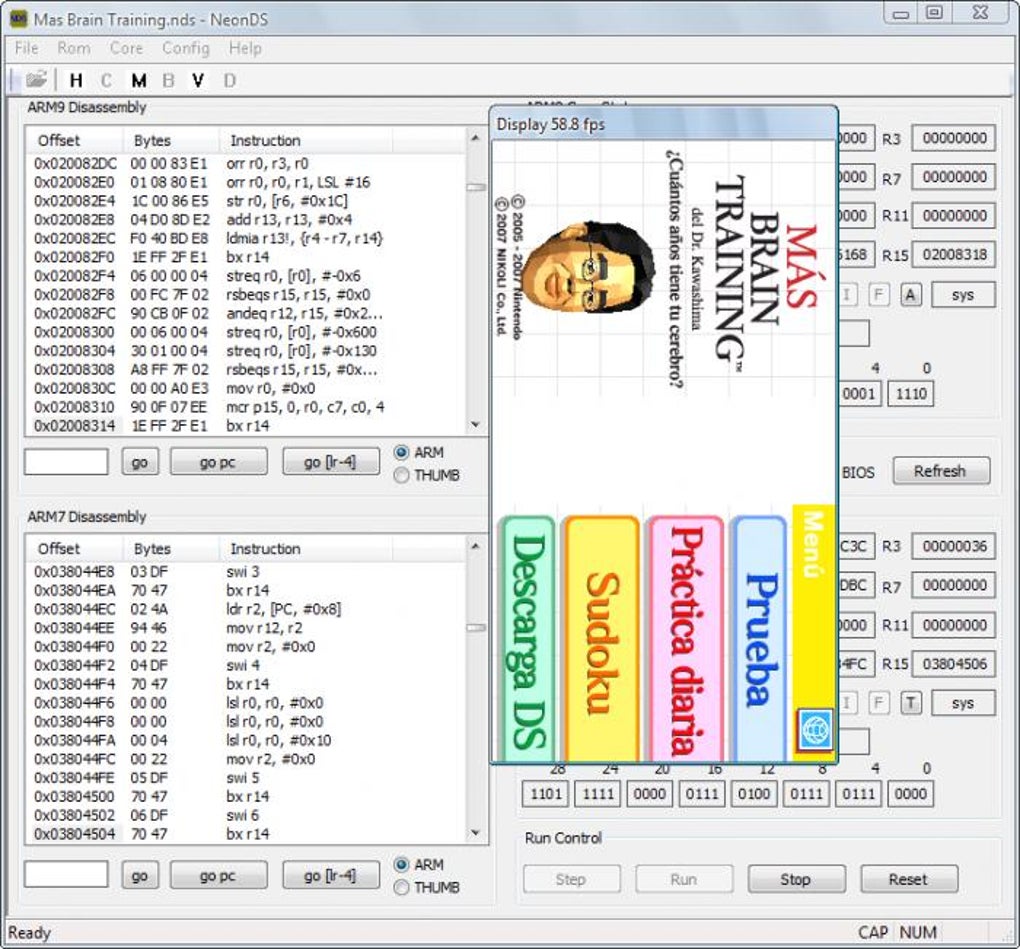Viewport: 1020px width, 949px height.
Task: Click ARM9 Offset column header
Action: click(x=74, y=140)
